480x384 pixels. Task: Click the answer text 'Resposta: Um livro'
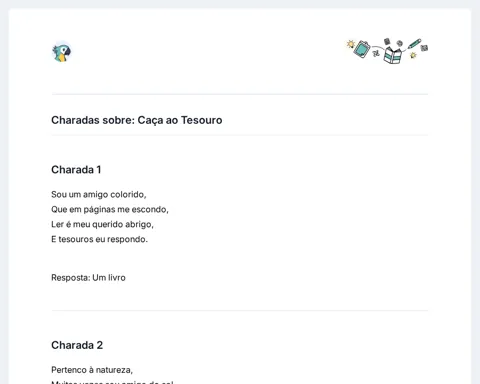click(x=88, y=278)
